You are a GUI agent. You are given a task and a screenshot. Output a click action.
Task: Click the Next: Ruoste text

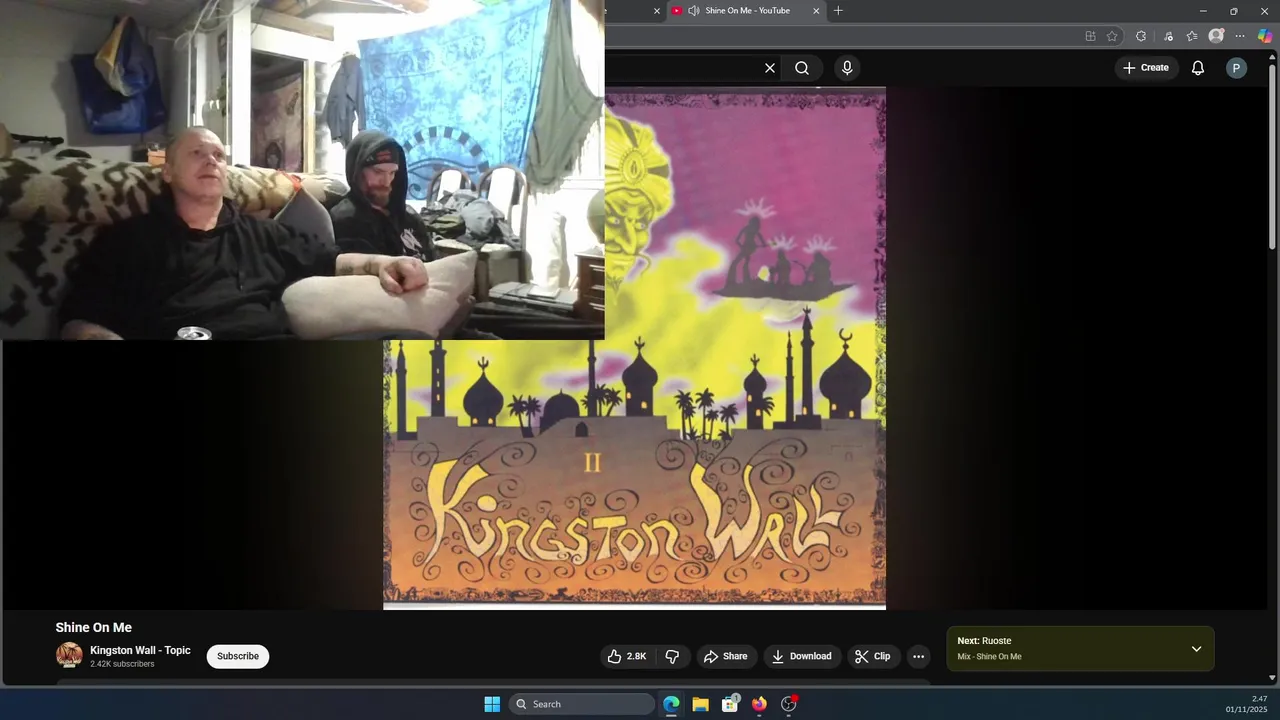click(x=984, y=641)
